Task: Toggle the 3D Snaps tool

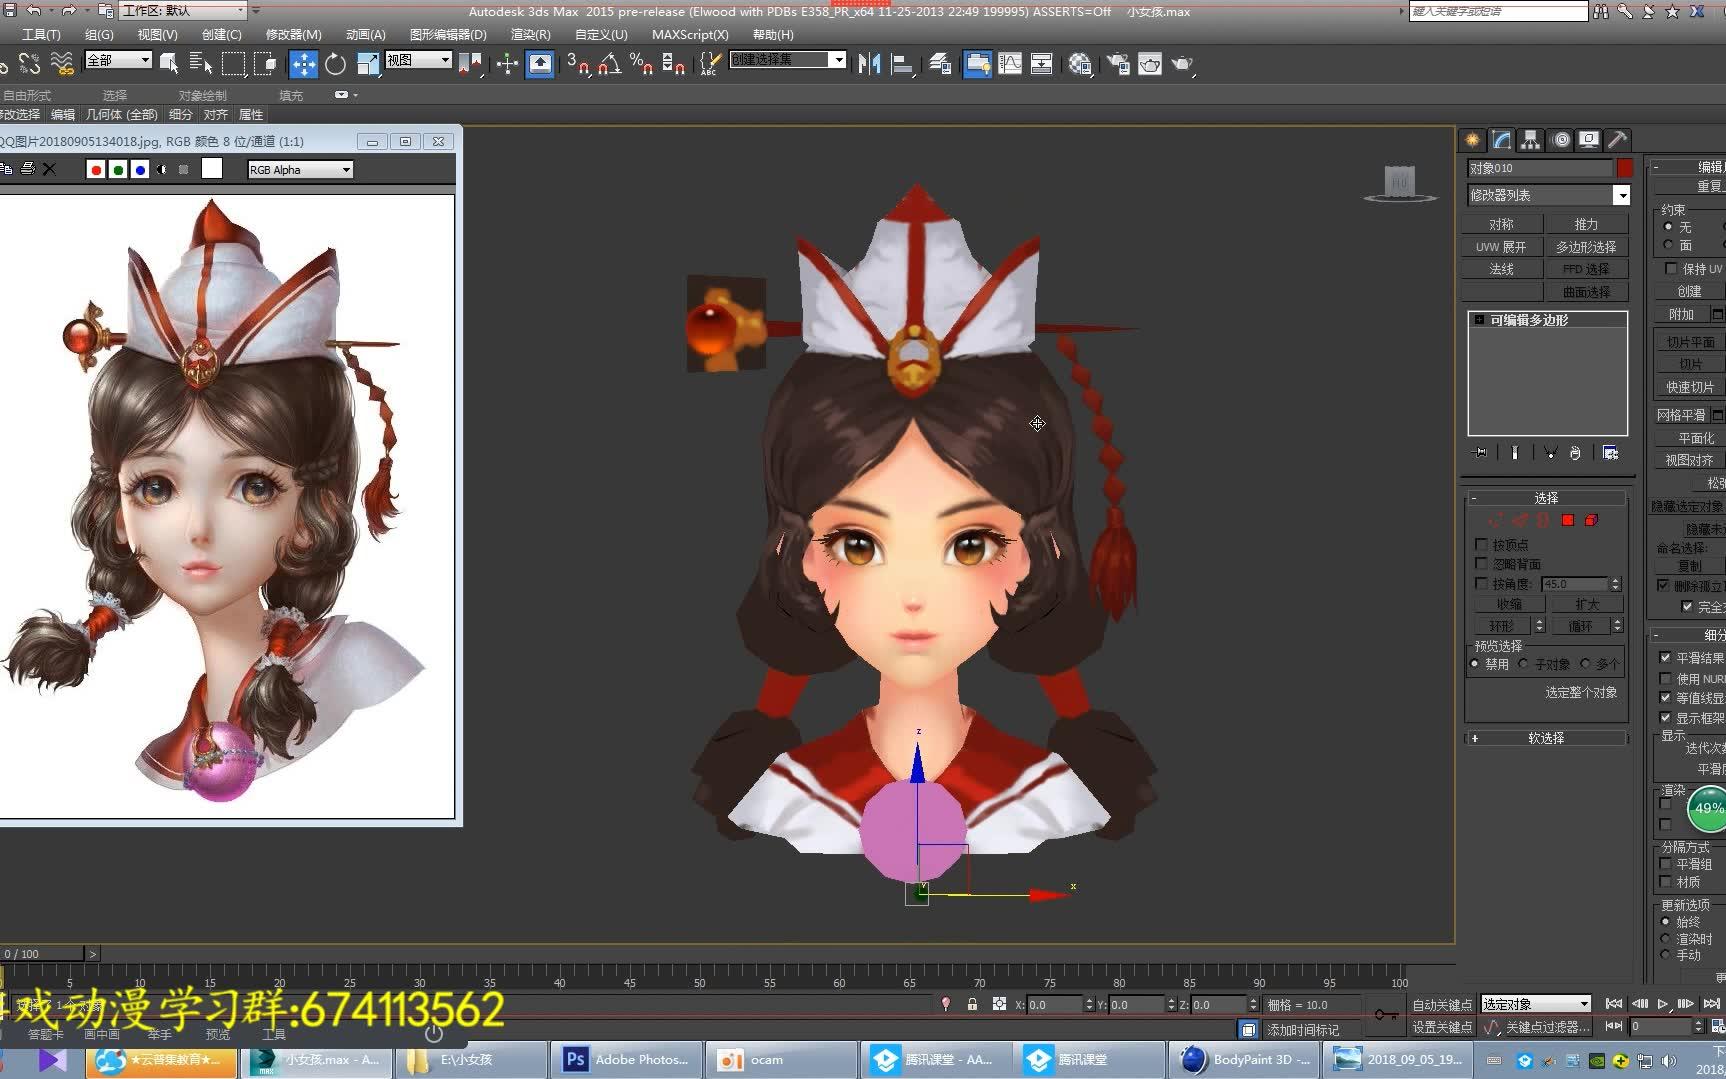Action: [x=577, y=64]
